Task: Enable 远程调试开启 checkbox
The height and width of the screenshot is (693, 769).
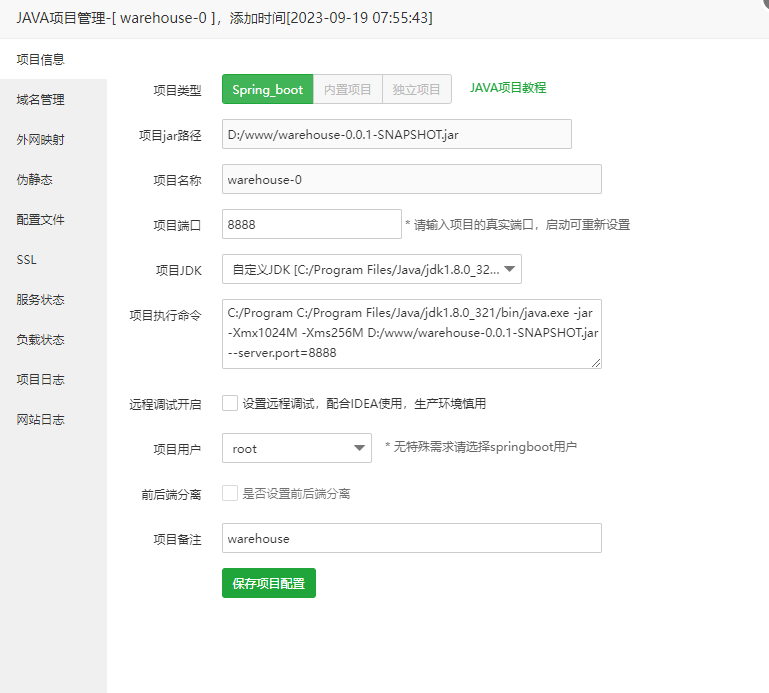Action: pos(230,403)
